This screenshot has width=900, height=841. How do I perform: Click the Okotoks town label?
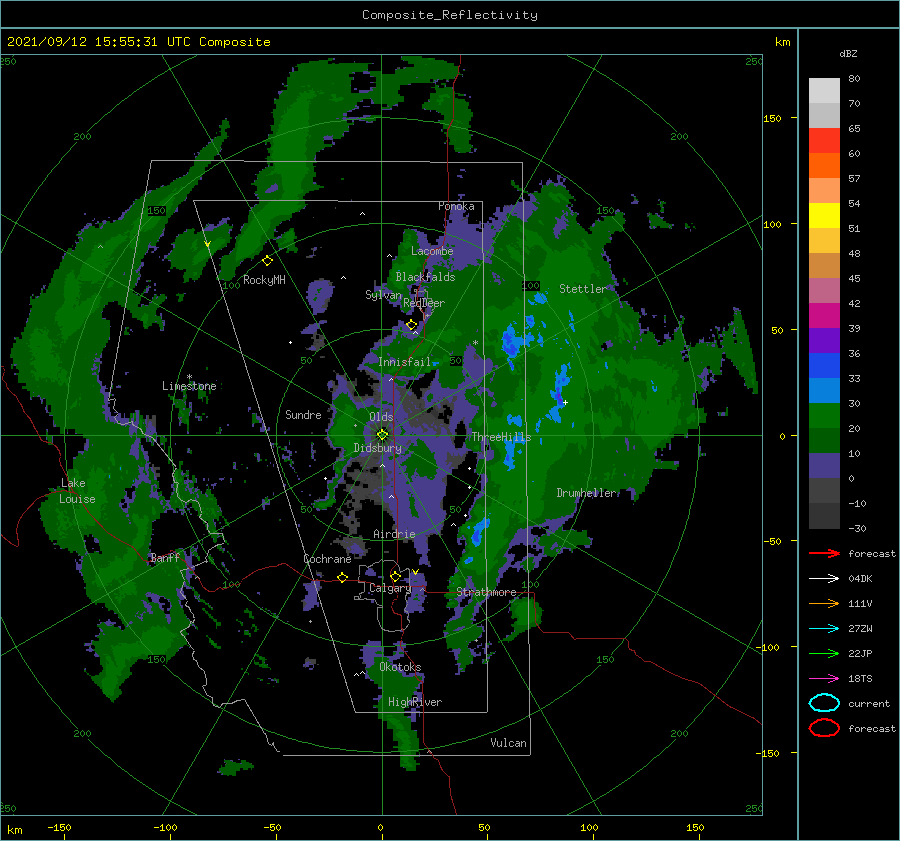point(400,667)
